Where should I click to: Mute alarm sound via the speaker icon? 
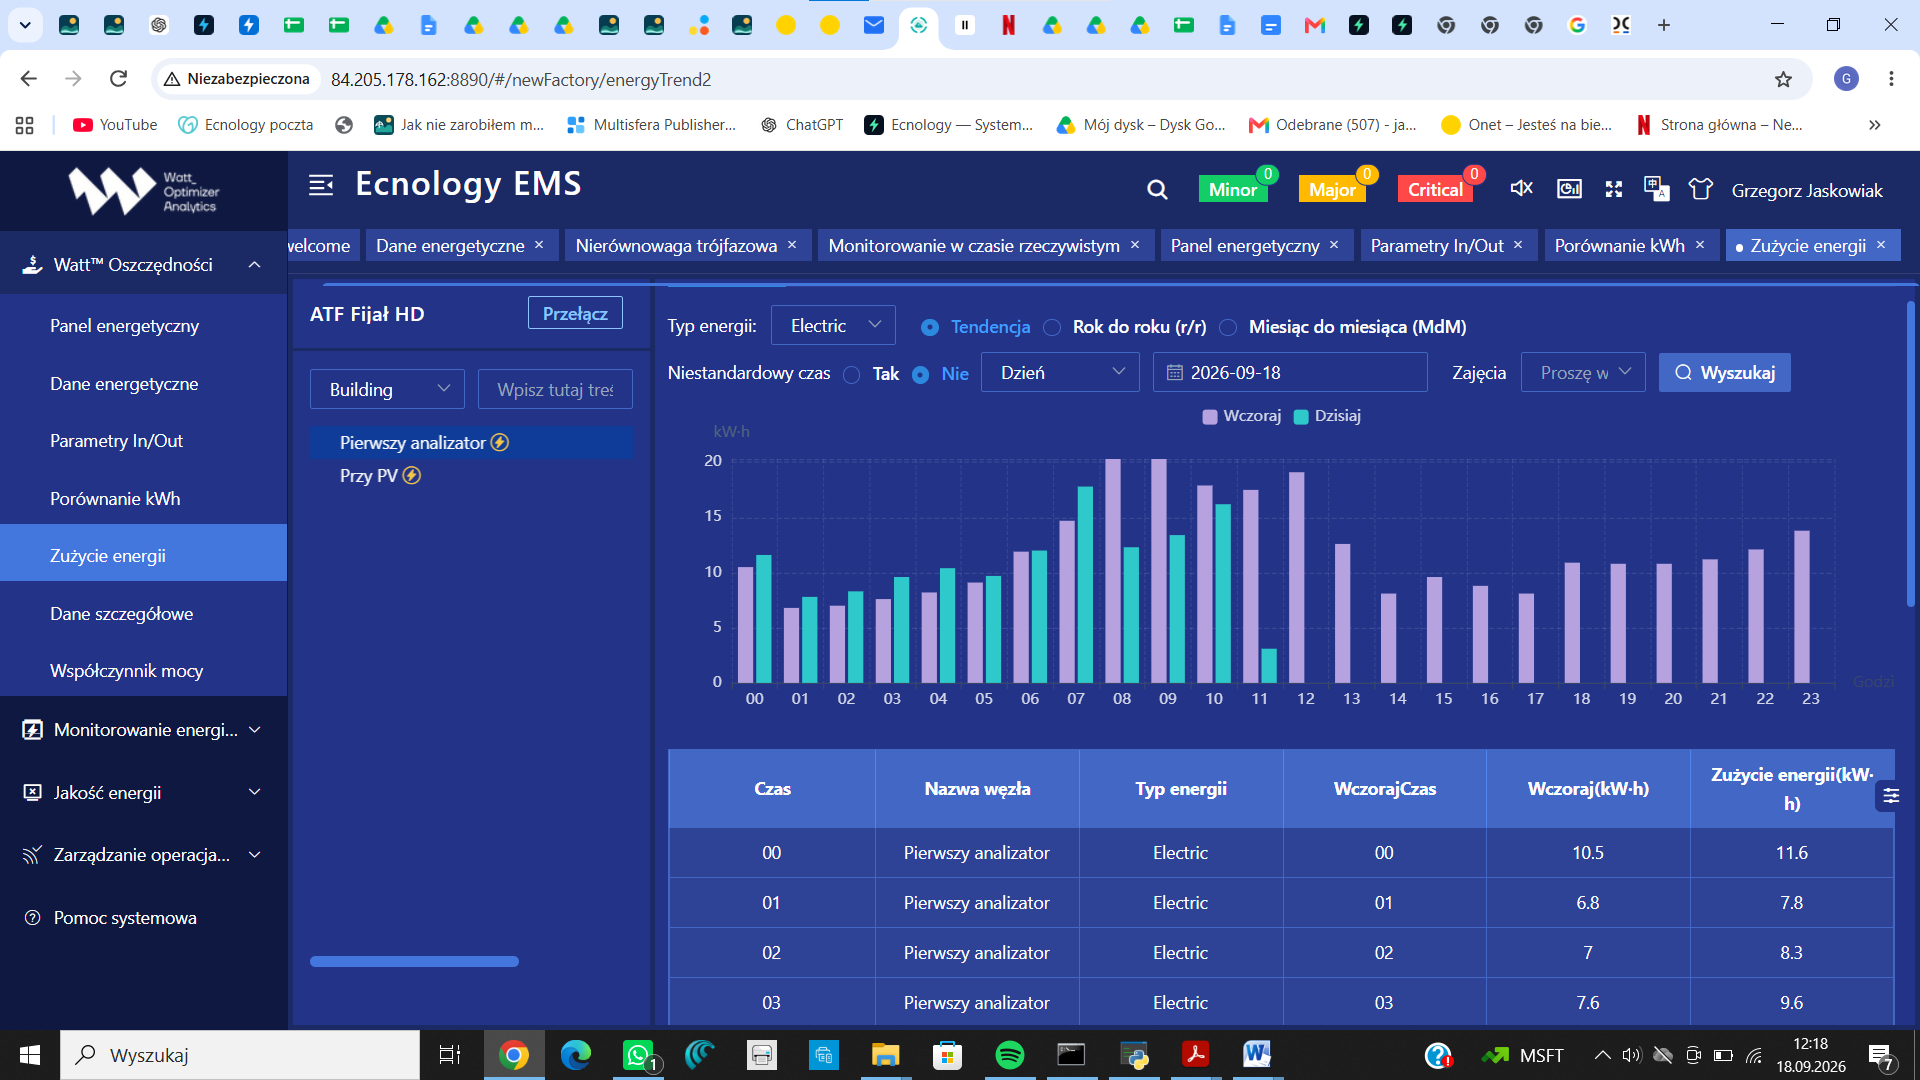[x=1521, y=188]
